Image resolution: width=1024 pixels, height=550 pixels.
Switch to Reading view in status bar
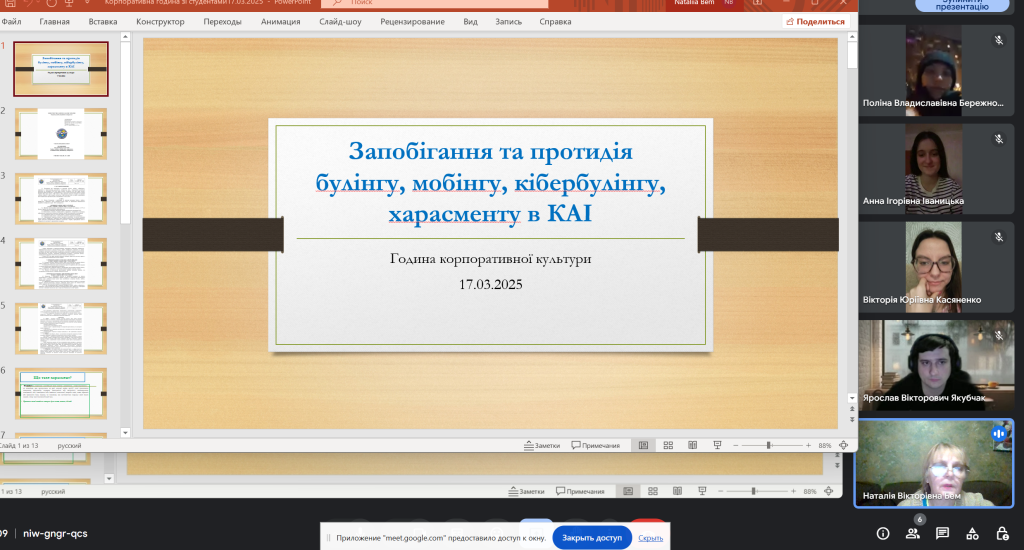691,445
